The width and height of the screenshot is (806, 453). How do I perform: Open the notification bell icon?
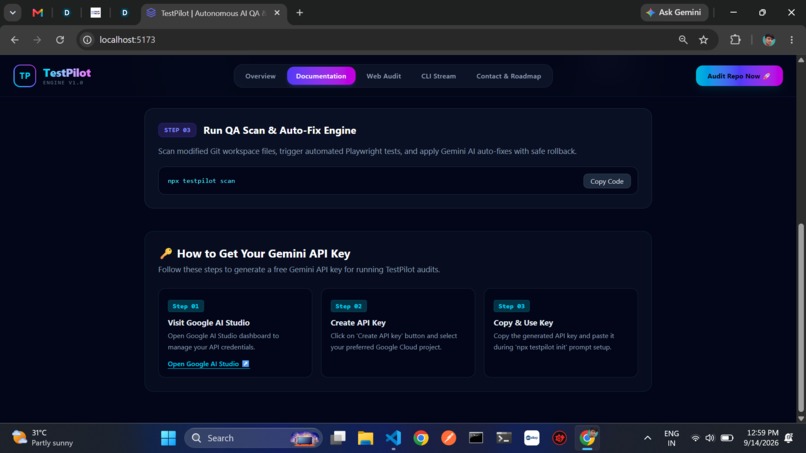click(789, 438)
